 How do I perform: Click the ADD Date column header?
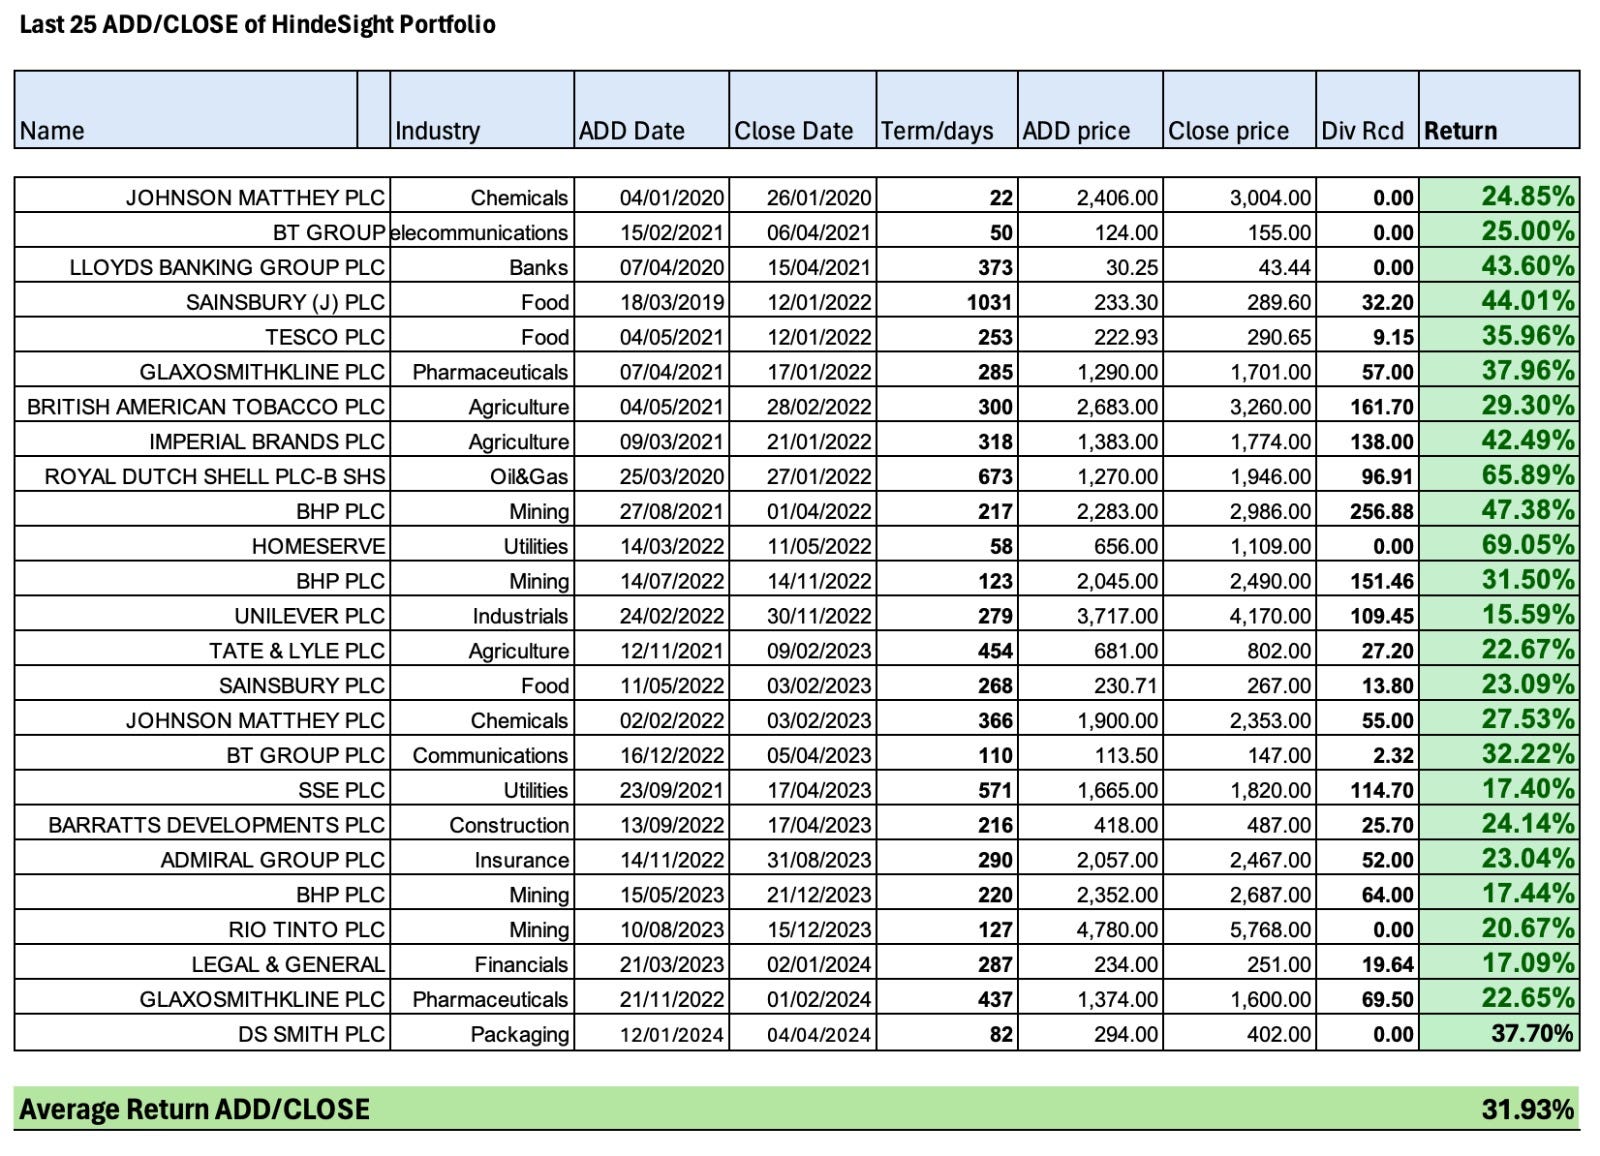[651, 110]
